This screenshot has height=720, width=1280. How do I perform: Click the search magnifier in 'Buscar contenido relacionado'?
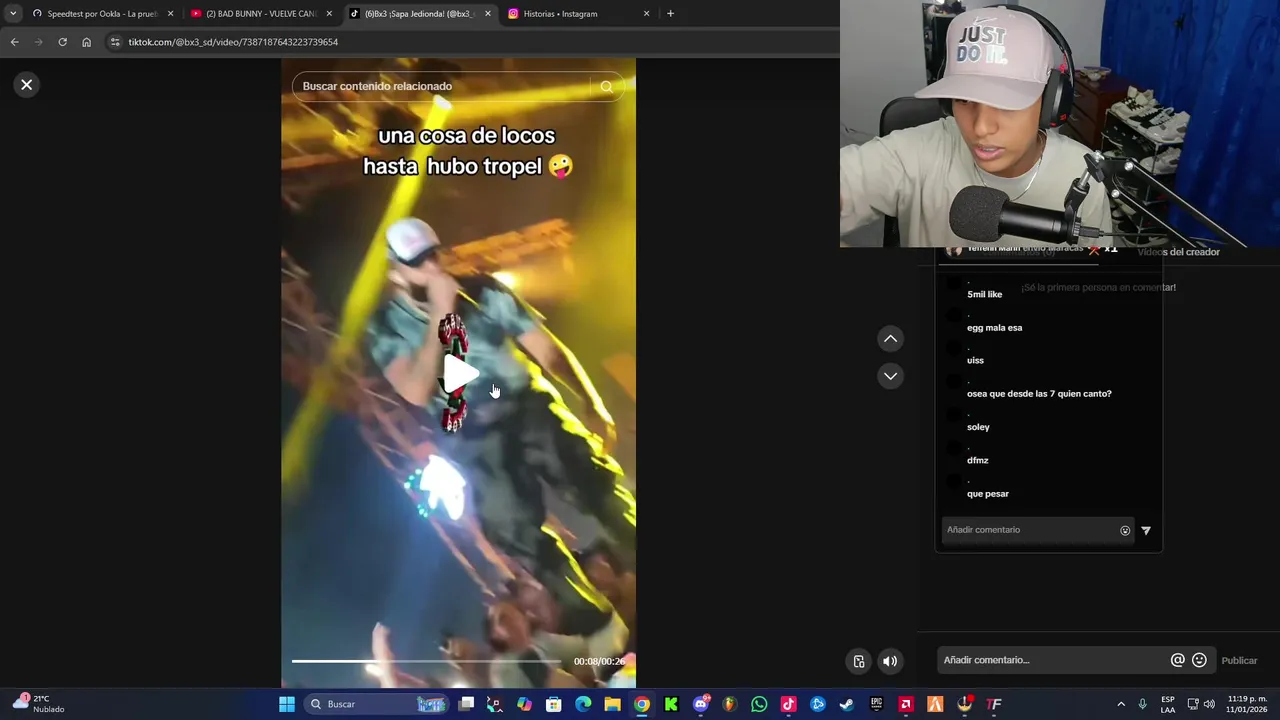606,86
